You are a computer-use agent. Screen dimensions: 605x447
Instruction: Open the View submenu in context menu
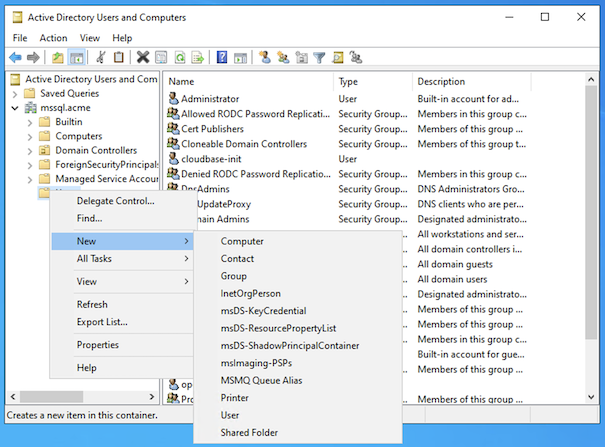(x=122, y=282)
